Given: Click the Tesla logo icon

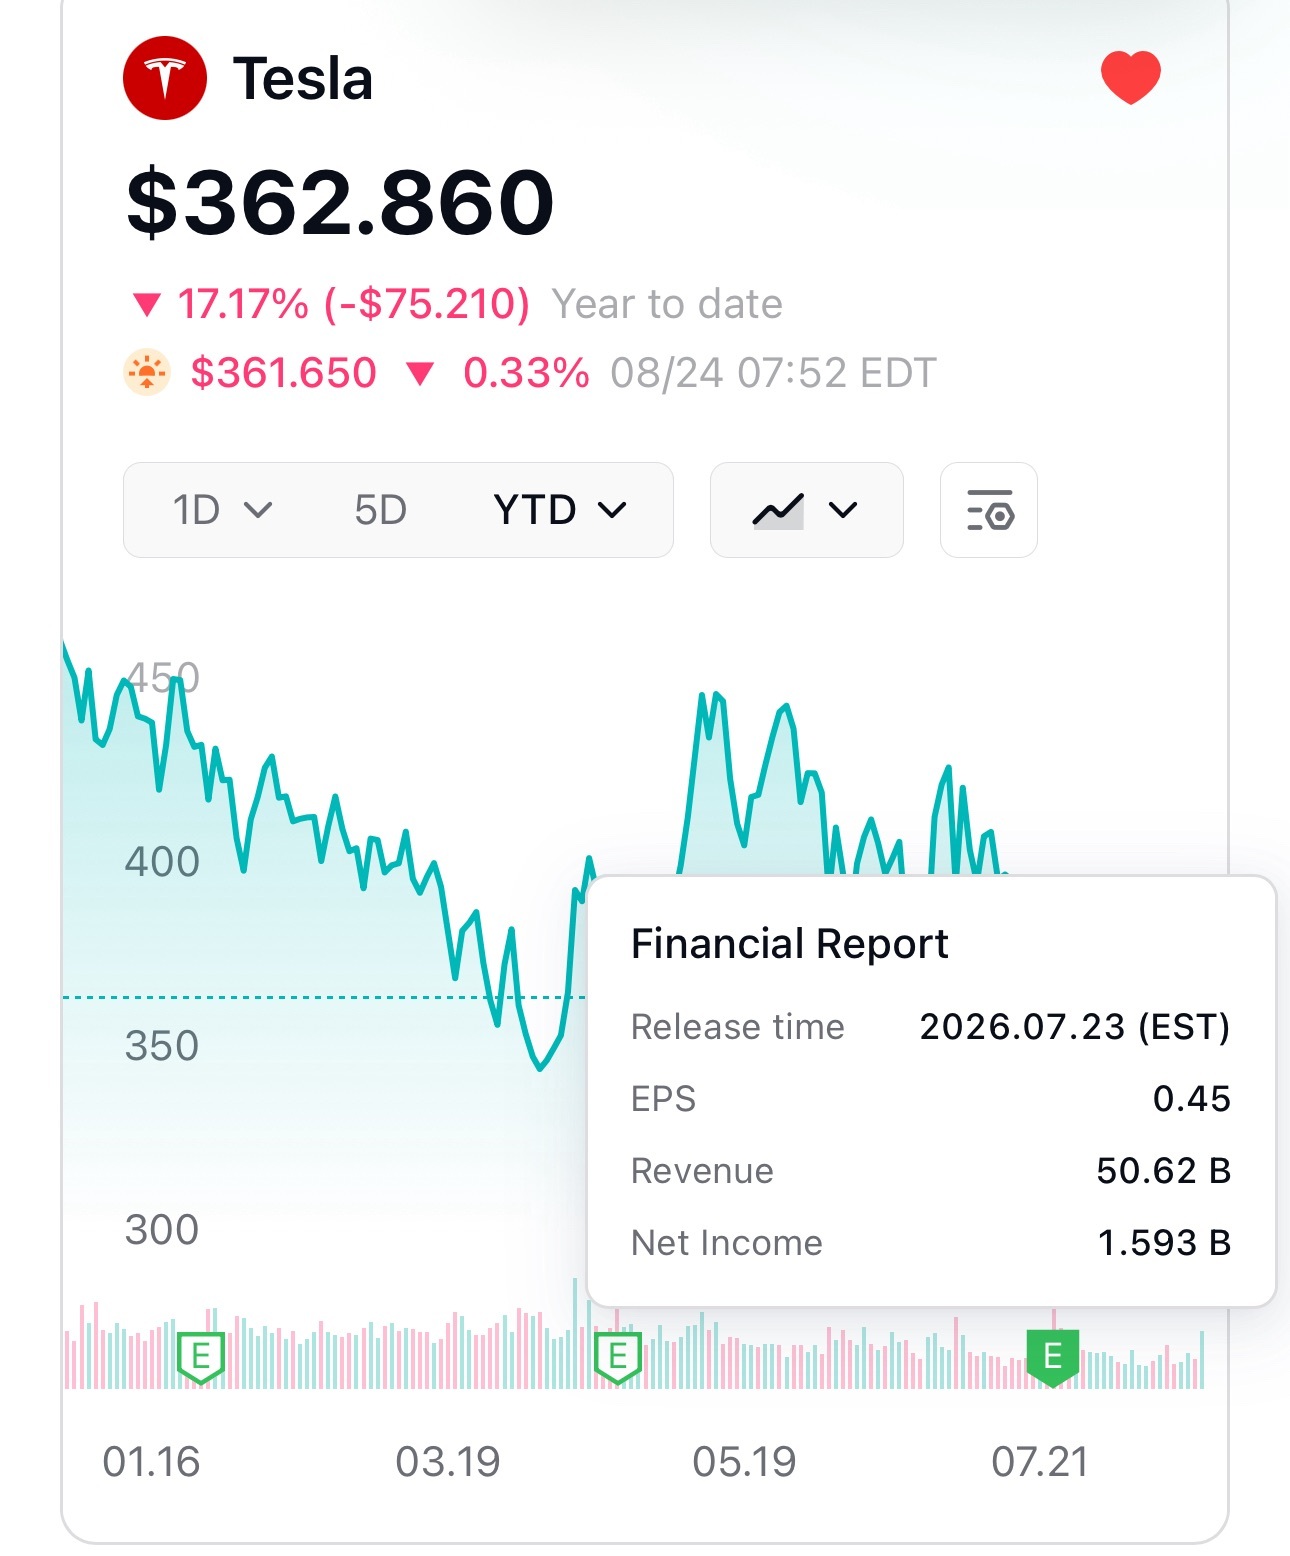Looking at the screenshot, I should 165,78.
